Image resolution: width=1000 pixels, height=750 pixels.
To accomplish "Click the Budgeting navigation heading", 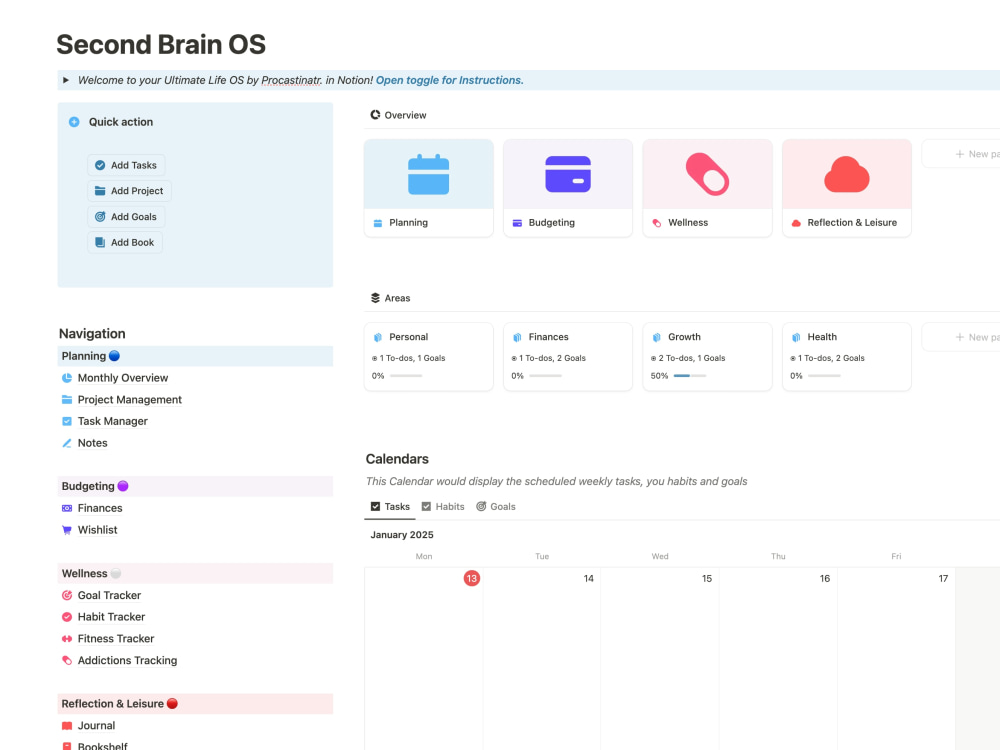I will tap(195, 486).
